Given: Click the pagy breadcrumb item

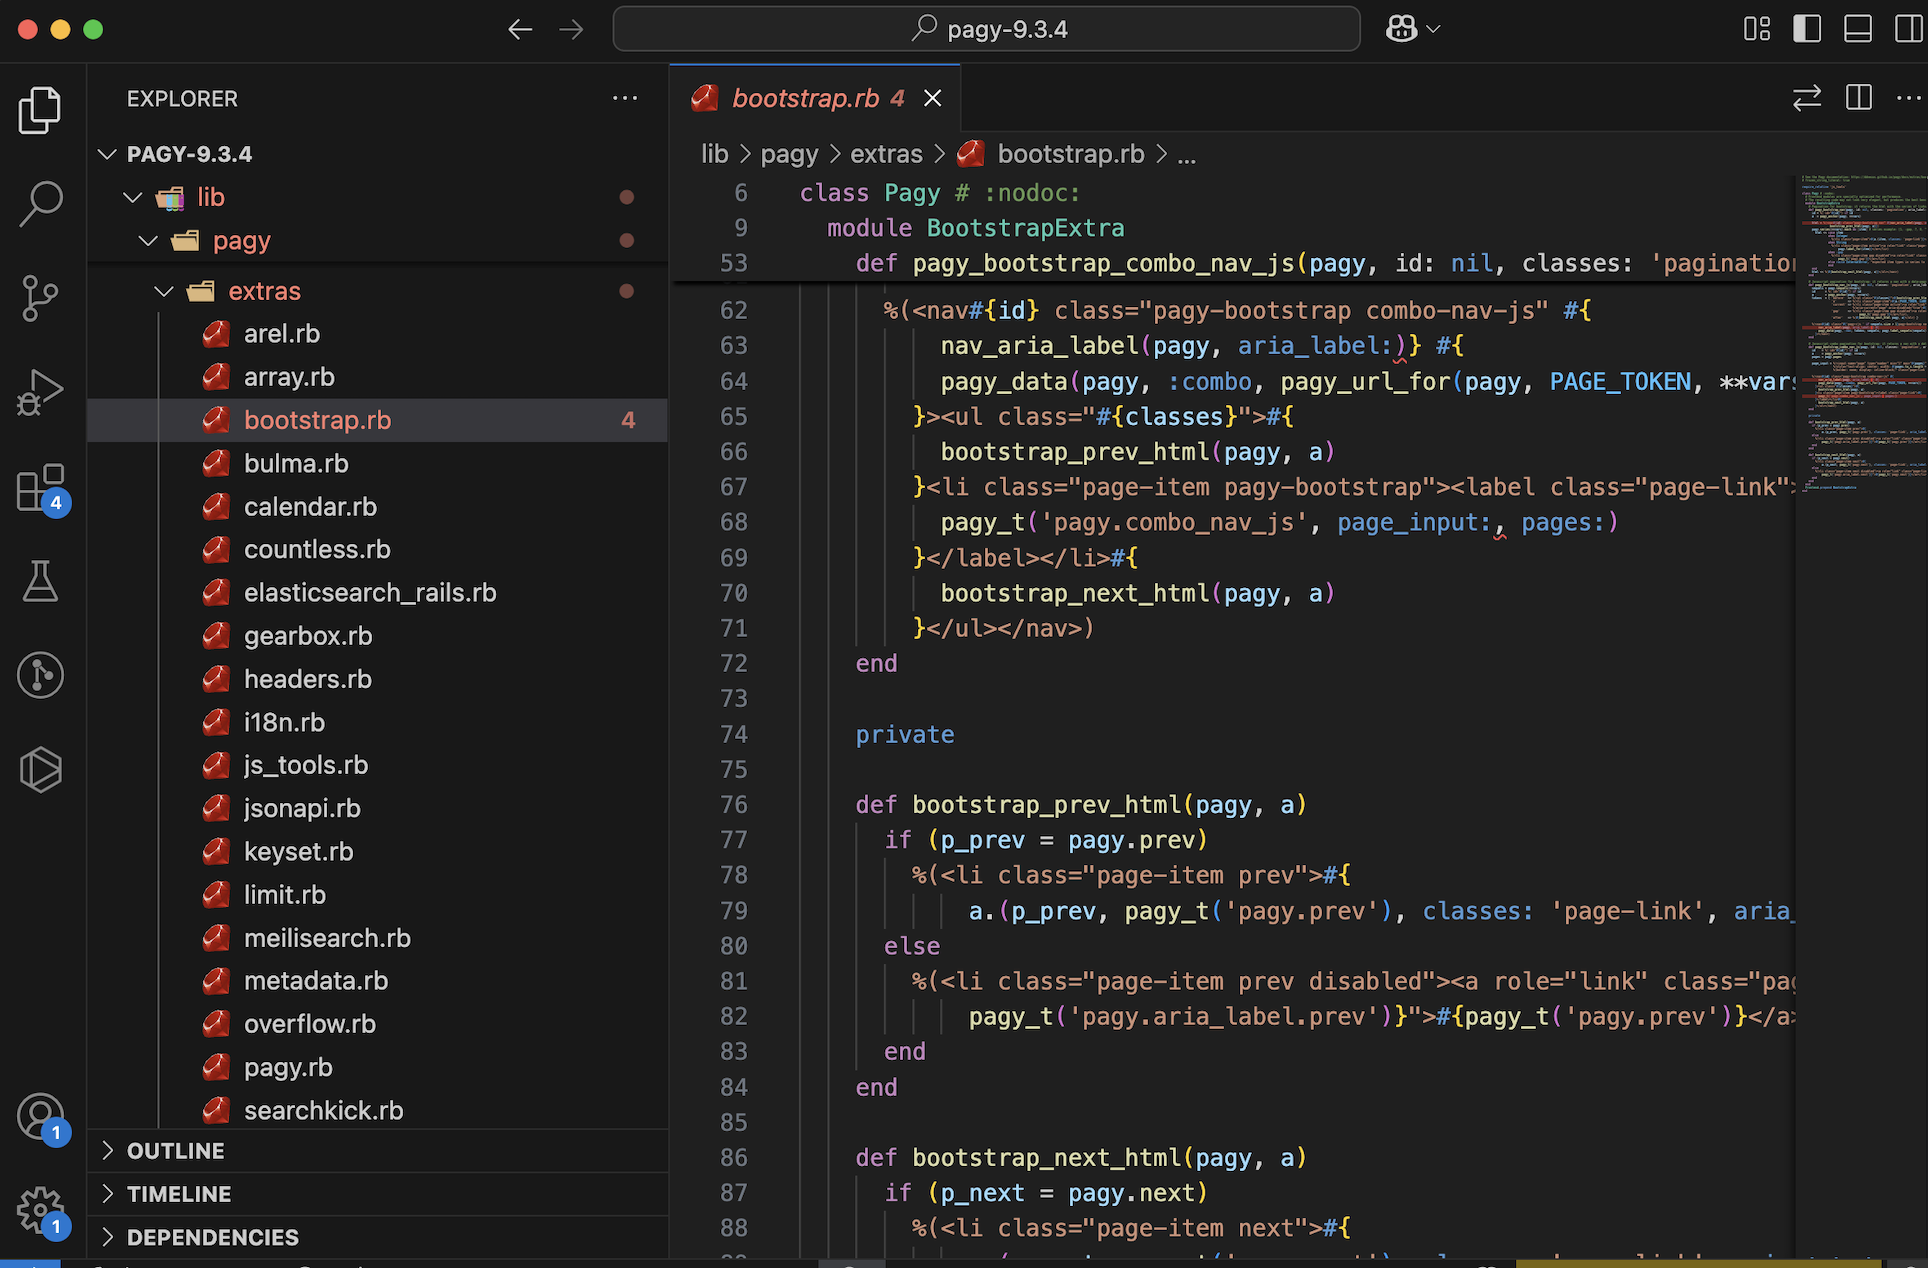Looking at the screenshot, I should point(789,154).
